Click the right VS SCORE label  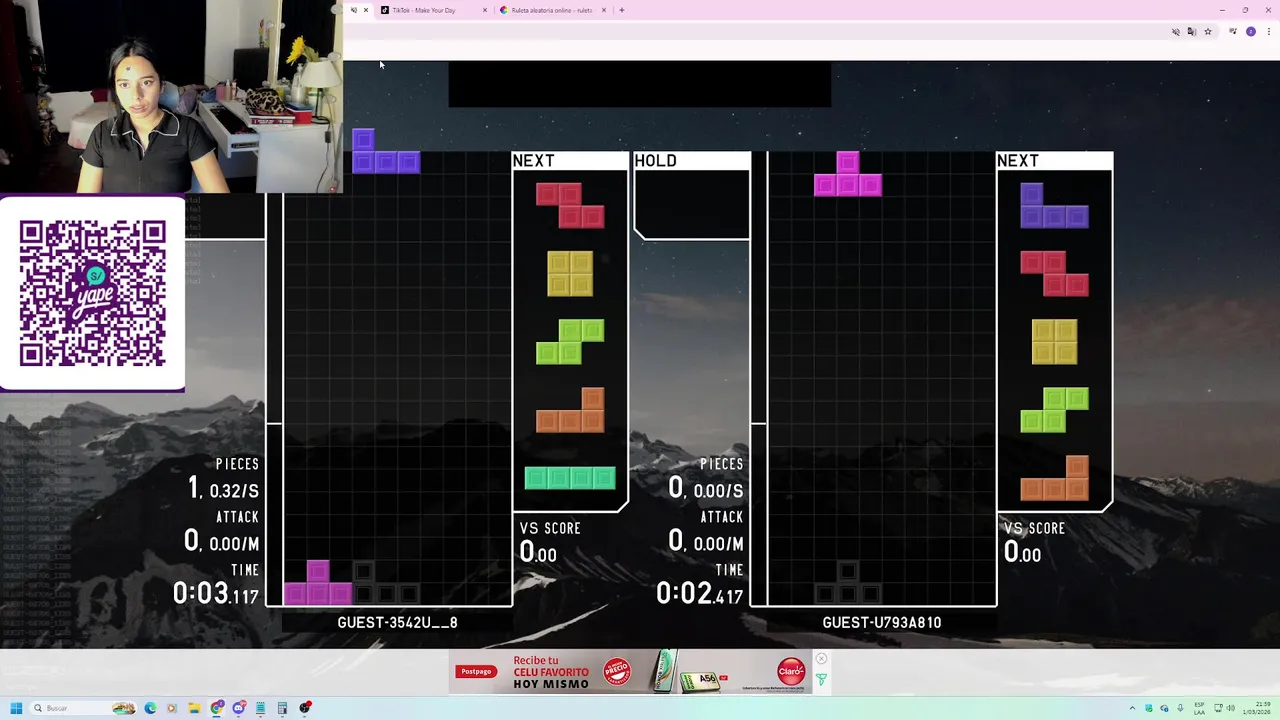tap(1034, 528)
